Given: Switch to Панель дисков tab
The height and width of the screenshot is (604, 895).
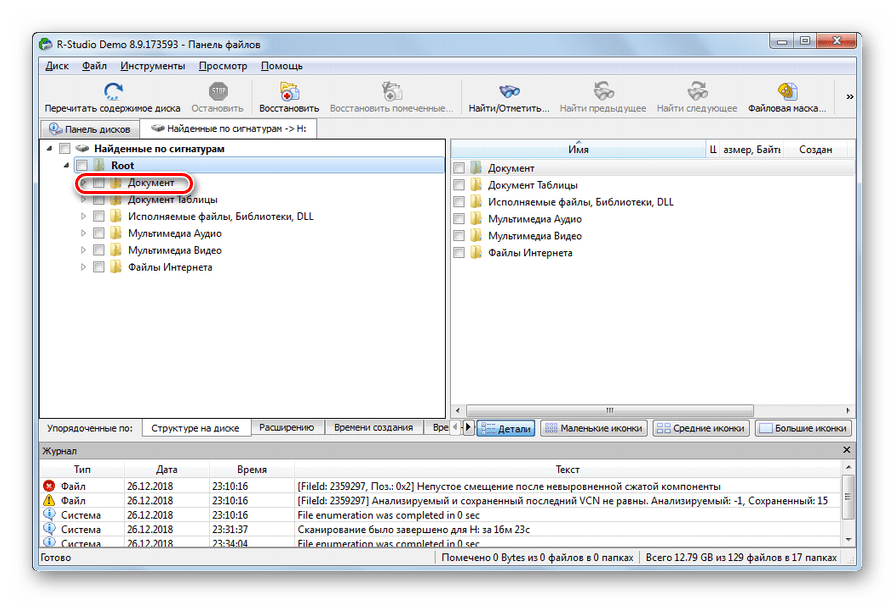Looking at the screenshot, I should click(90, 129).
